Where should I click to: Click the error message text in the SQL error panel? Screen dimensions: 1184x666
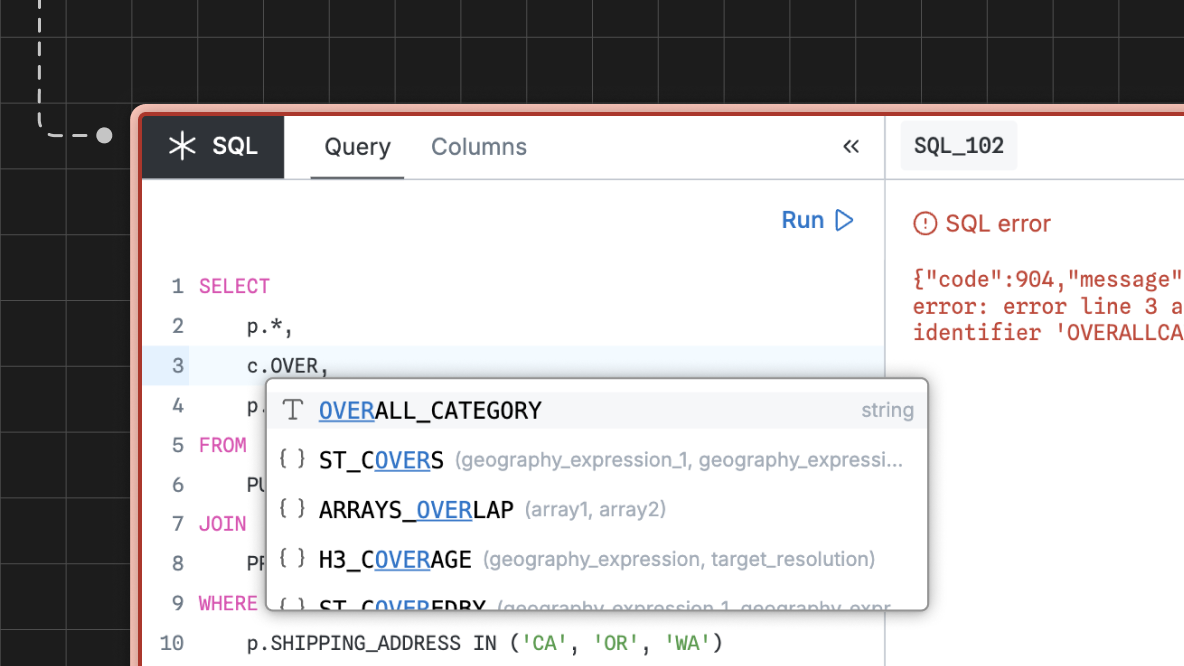click(1040, 306)
